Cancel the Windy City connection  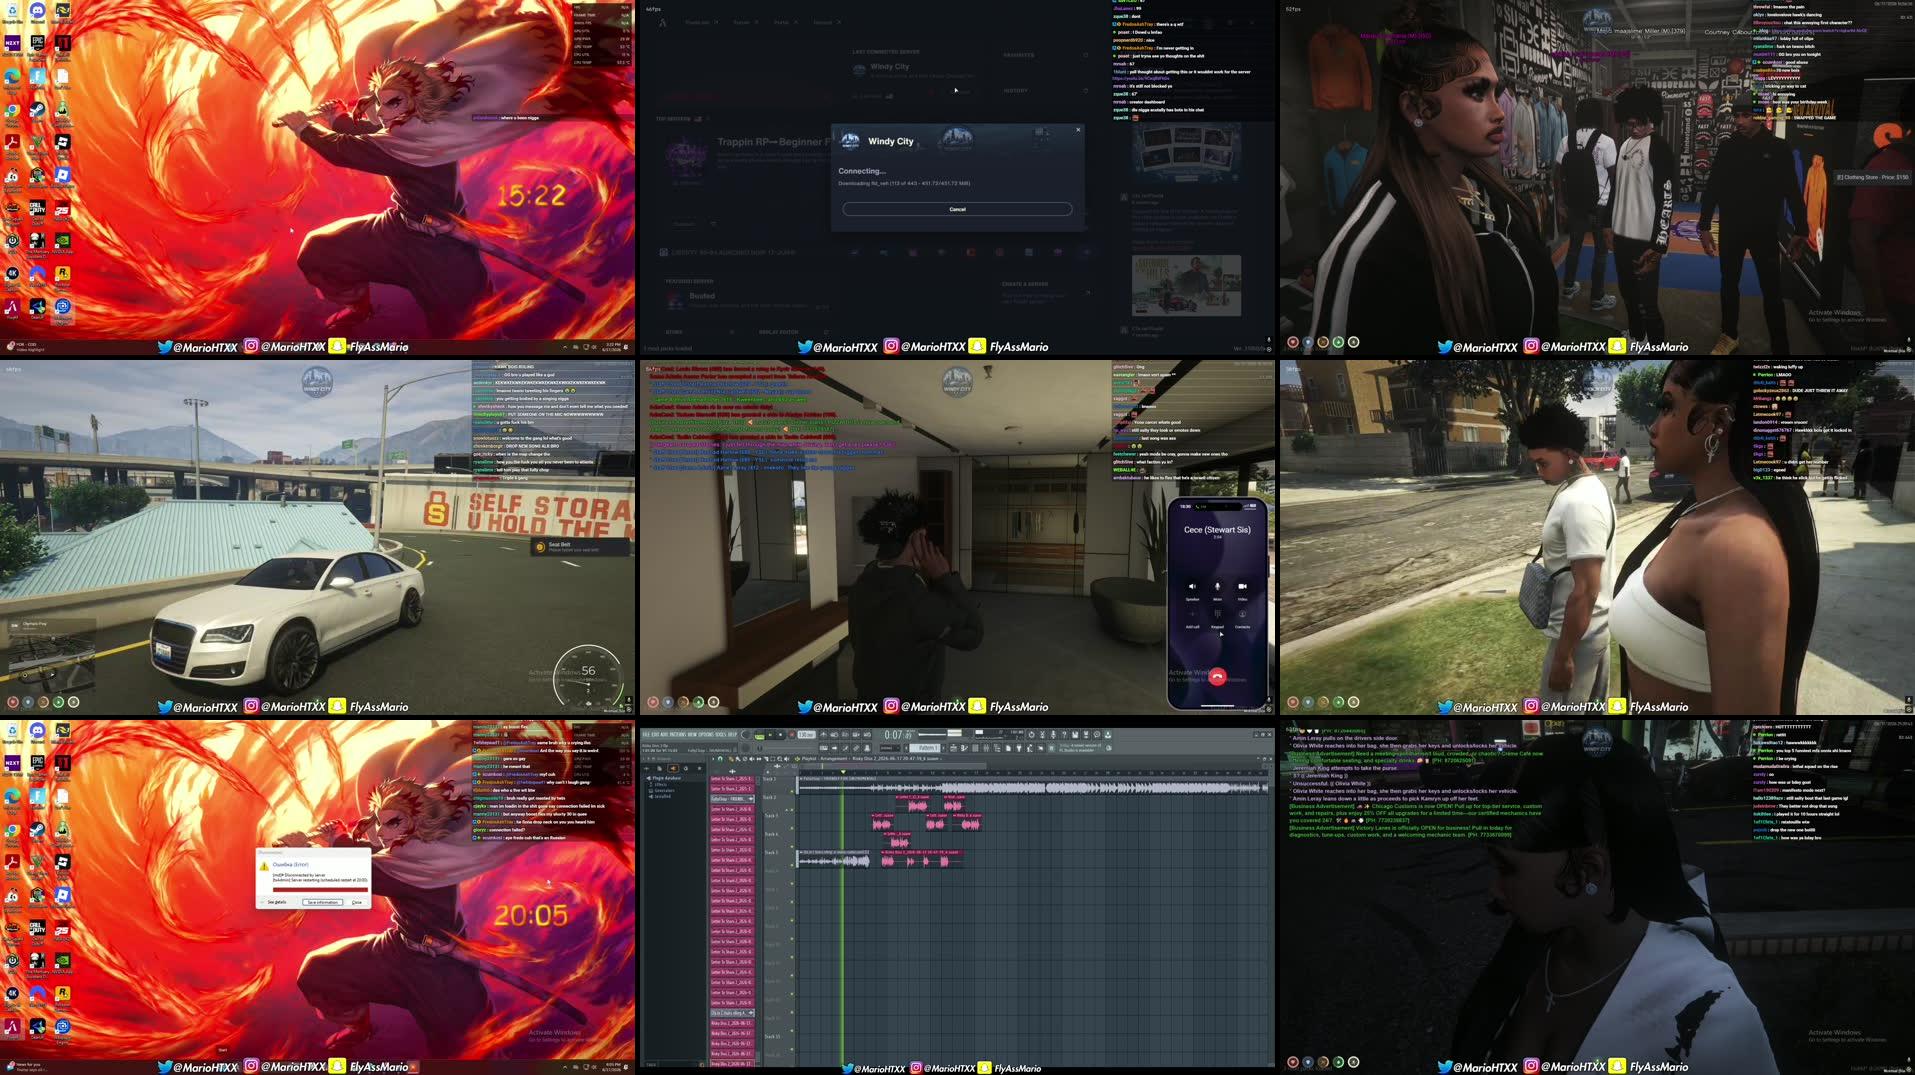pyautogui.click(x=957, y=209)
